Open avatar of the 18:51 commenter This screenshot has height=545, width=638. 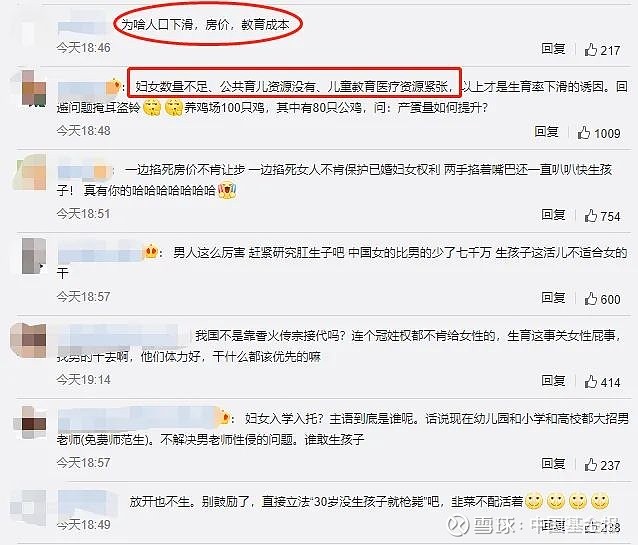(31, 172)
